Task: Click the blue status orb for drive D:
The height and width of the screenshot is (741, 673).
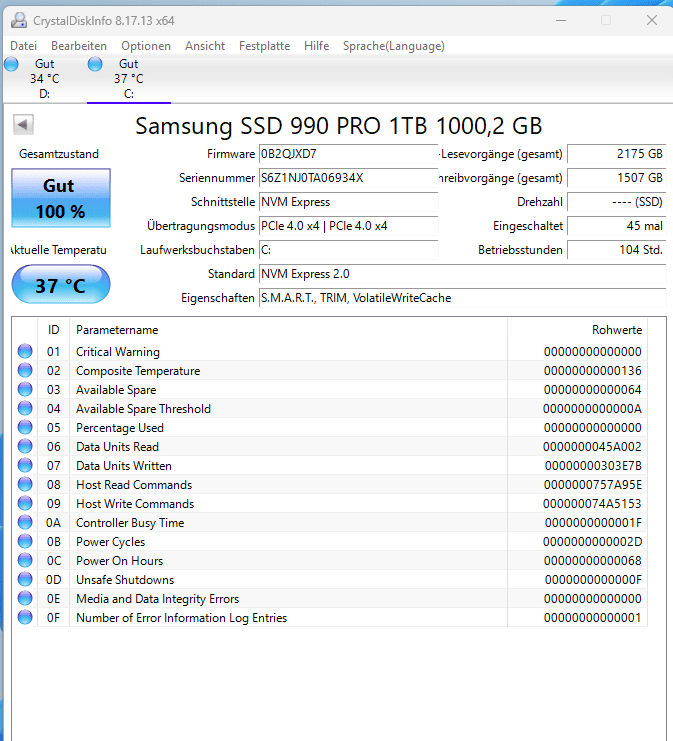Action: (11, 64)
